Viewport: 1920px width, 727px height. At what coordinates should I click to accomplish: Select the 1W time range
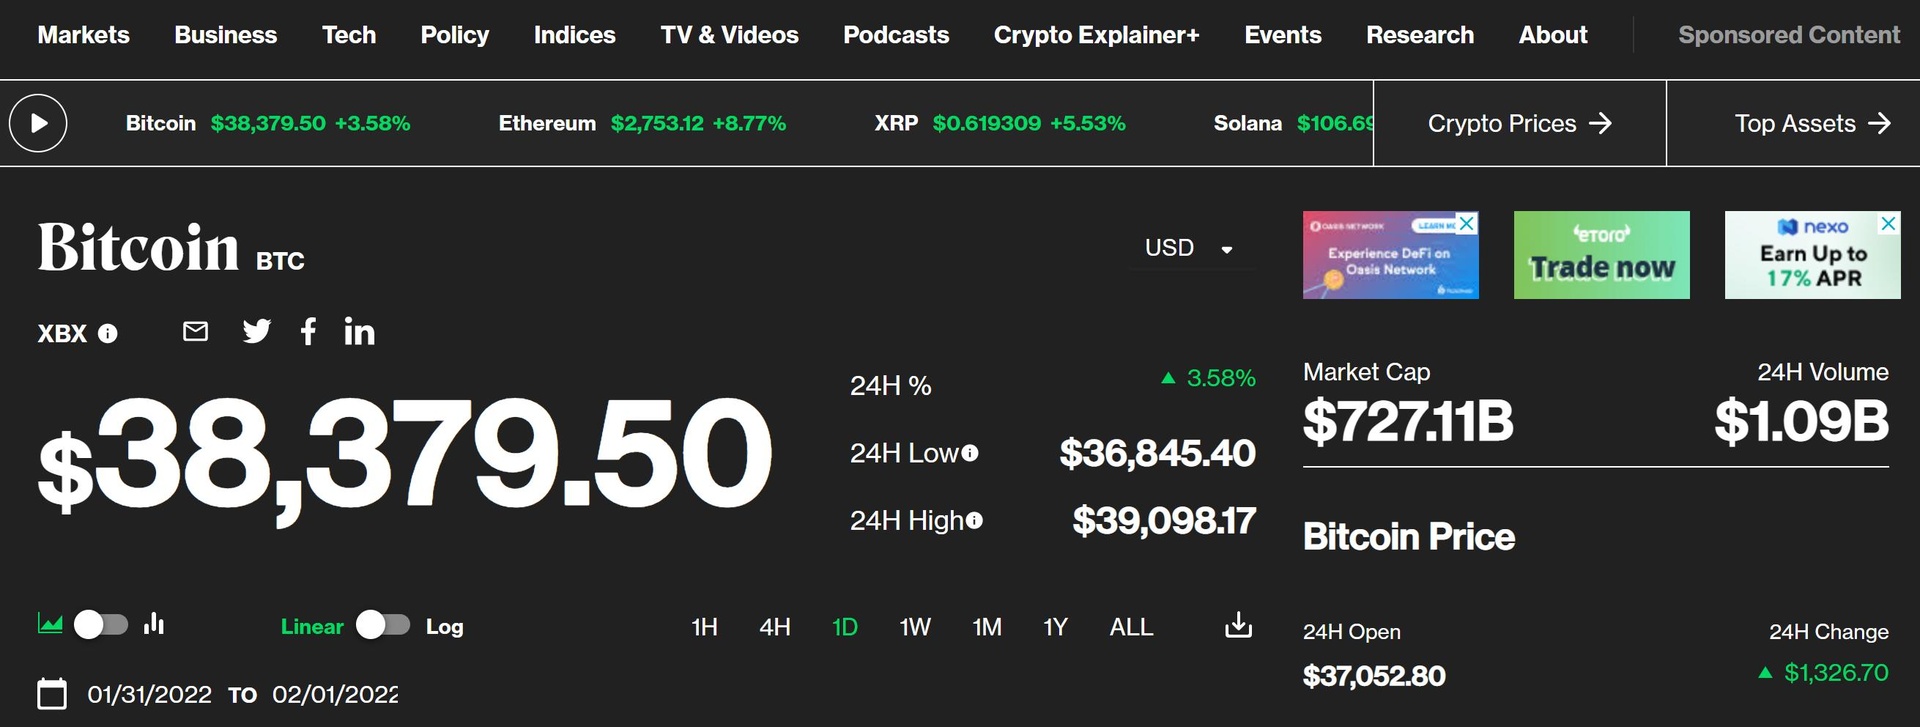pyautogui.click(x=915, y=627)
